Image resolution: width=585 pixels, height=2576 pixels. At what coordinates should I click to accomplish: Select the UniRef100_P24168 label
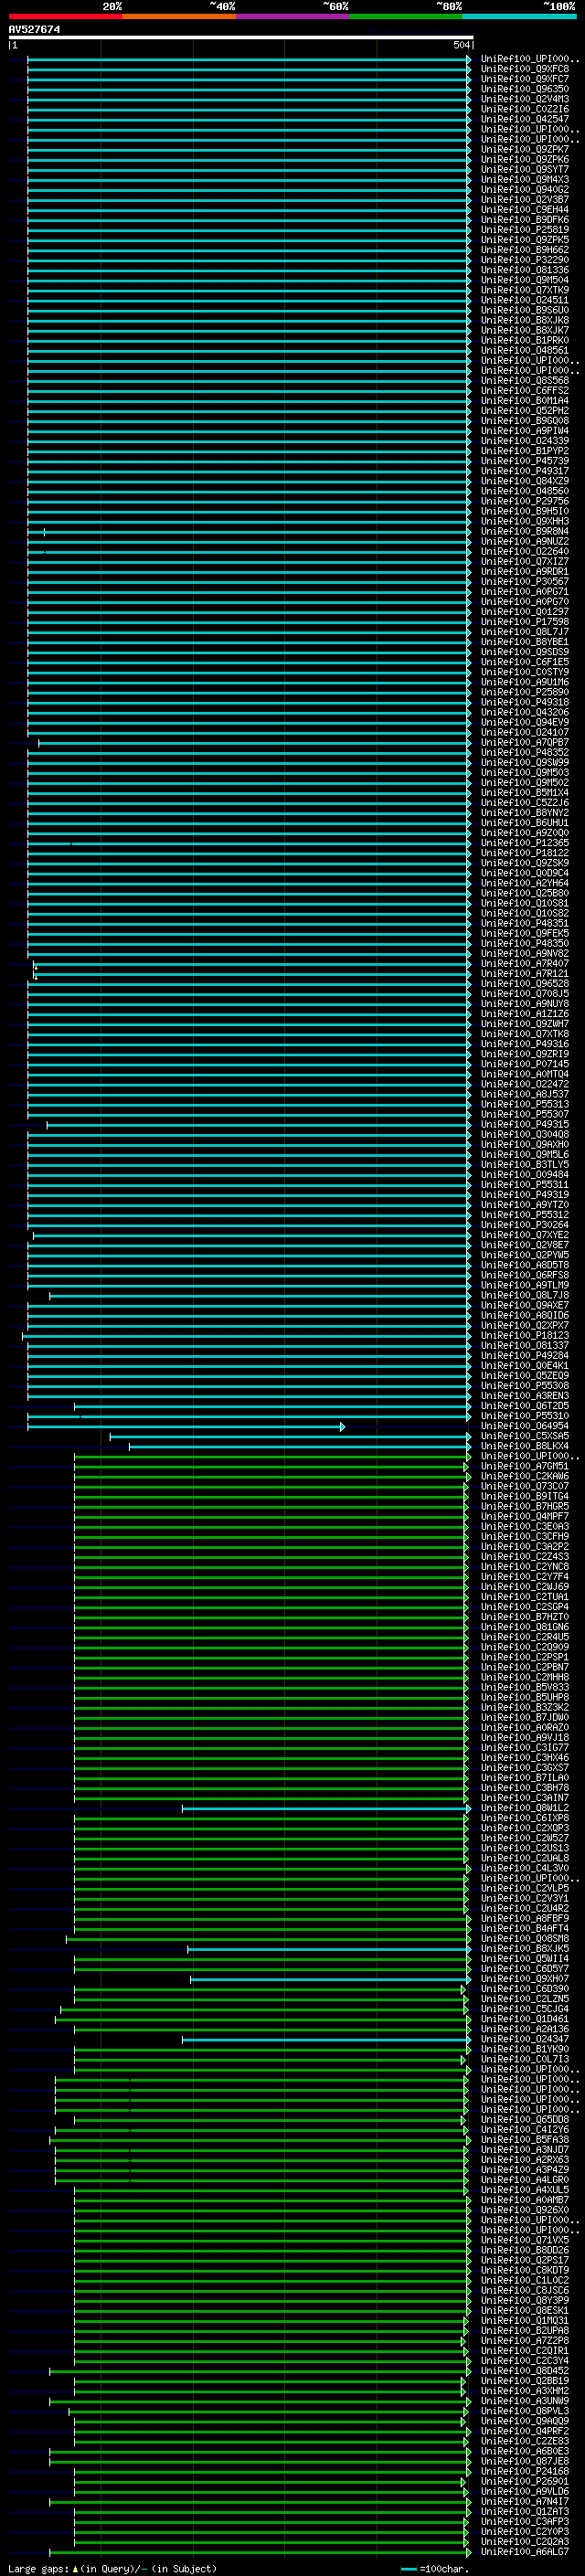point(525,2472)
